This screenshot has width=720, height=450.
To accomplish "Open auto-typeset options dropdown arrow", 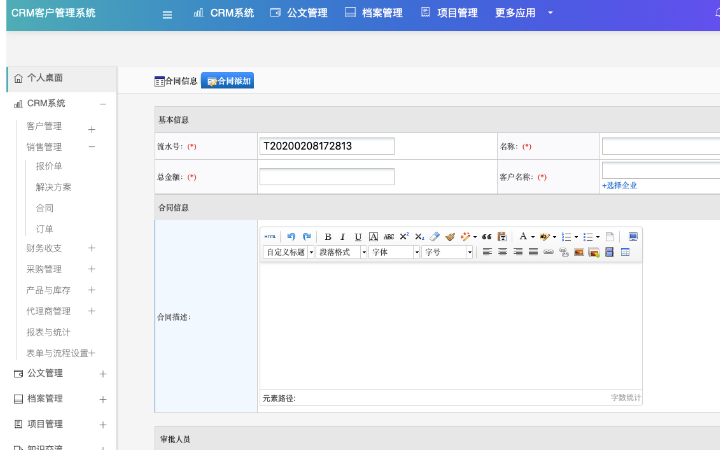I will [475, 237].
